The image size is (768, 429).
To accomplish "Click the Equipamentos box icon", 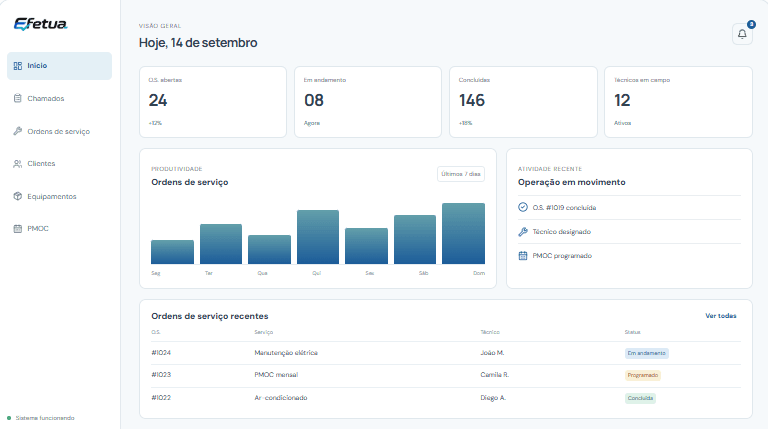I will click(x=18, y=196).
